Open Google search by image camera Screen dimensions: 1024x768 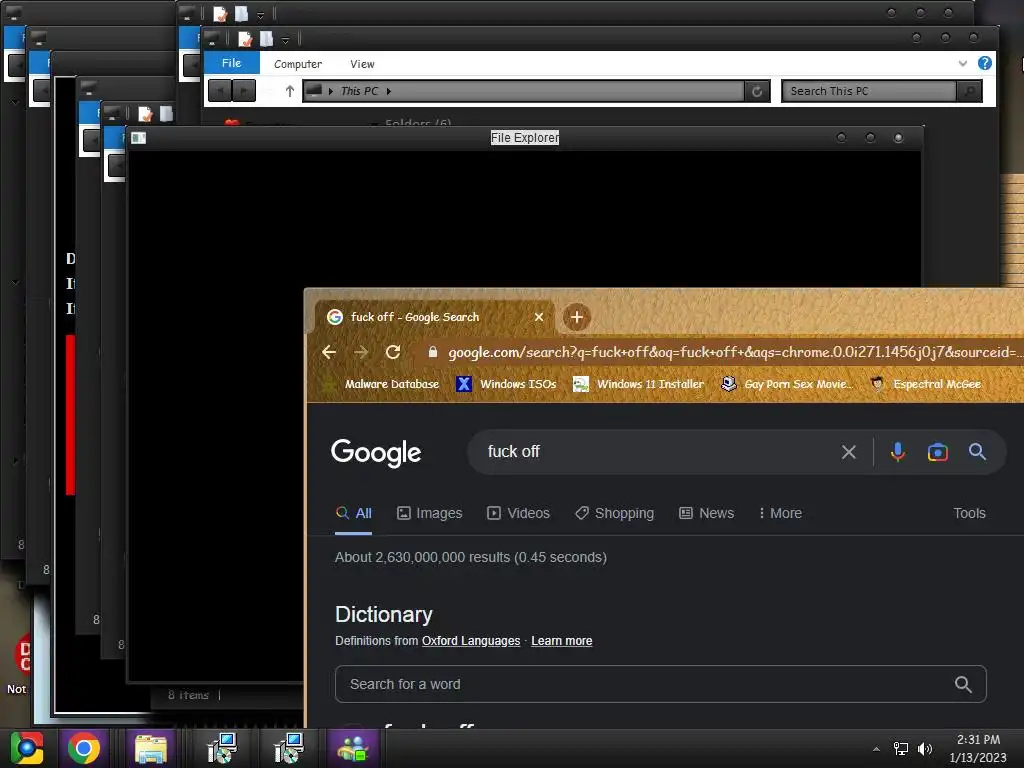(x=938, y=452)
